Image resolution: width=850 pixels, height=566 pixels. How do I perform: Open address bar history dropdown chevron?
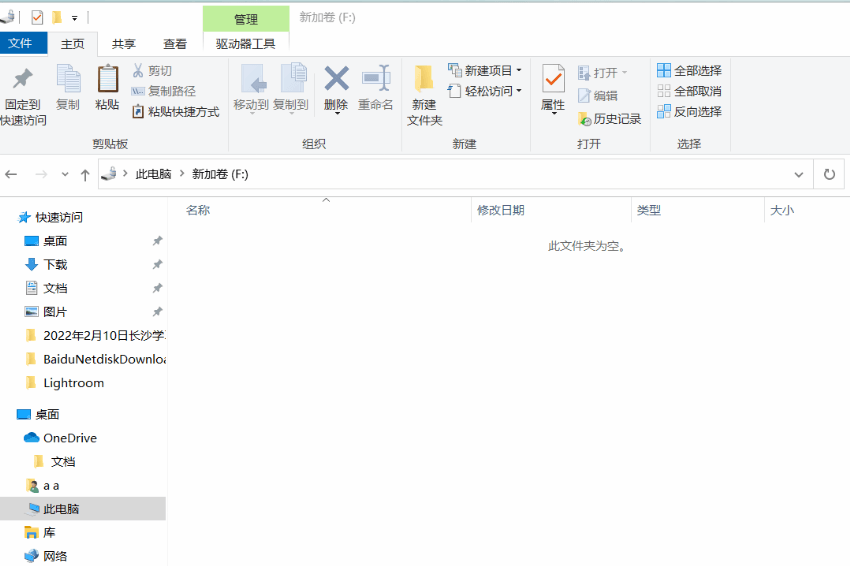click(x=799, y=175)
